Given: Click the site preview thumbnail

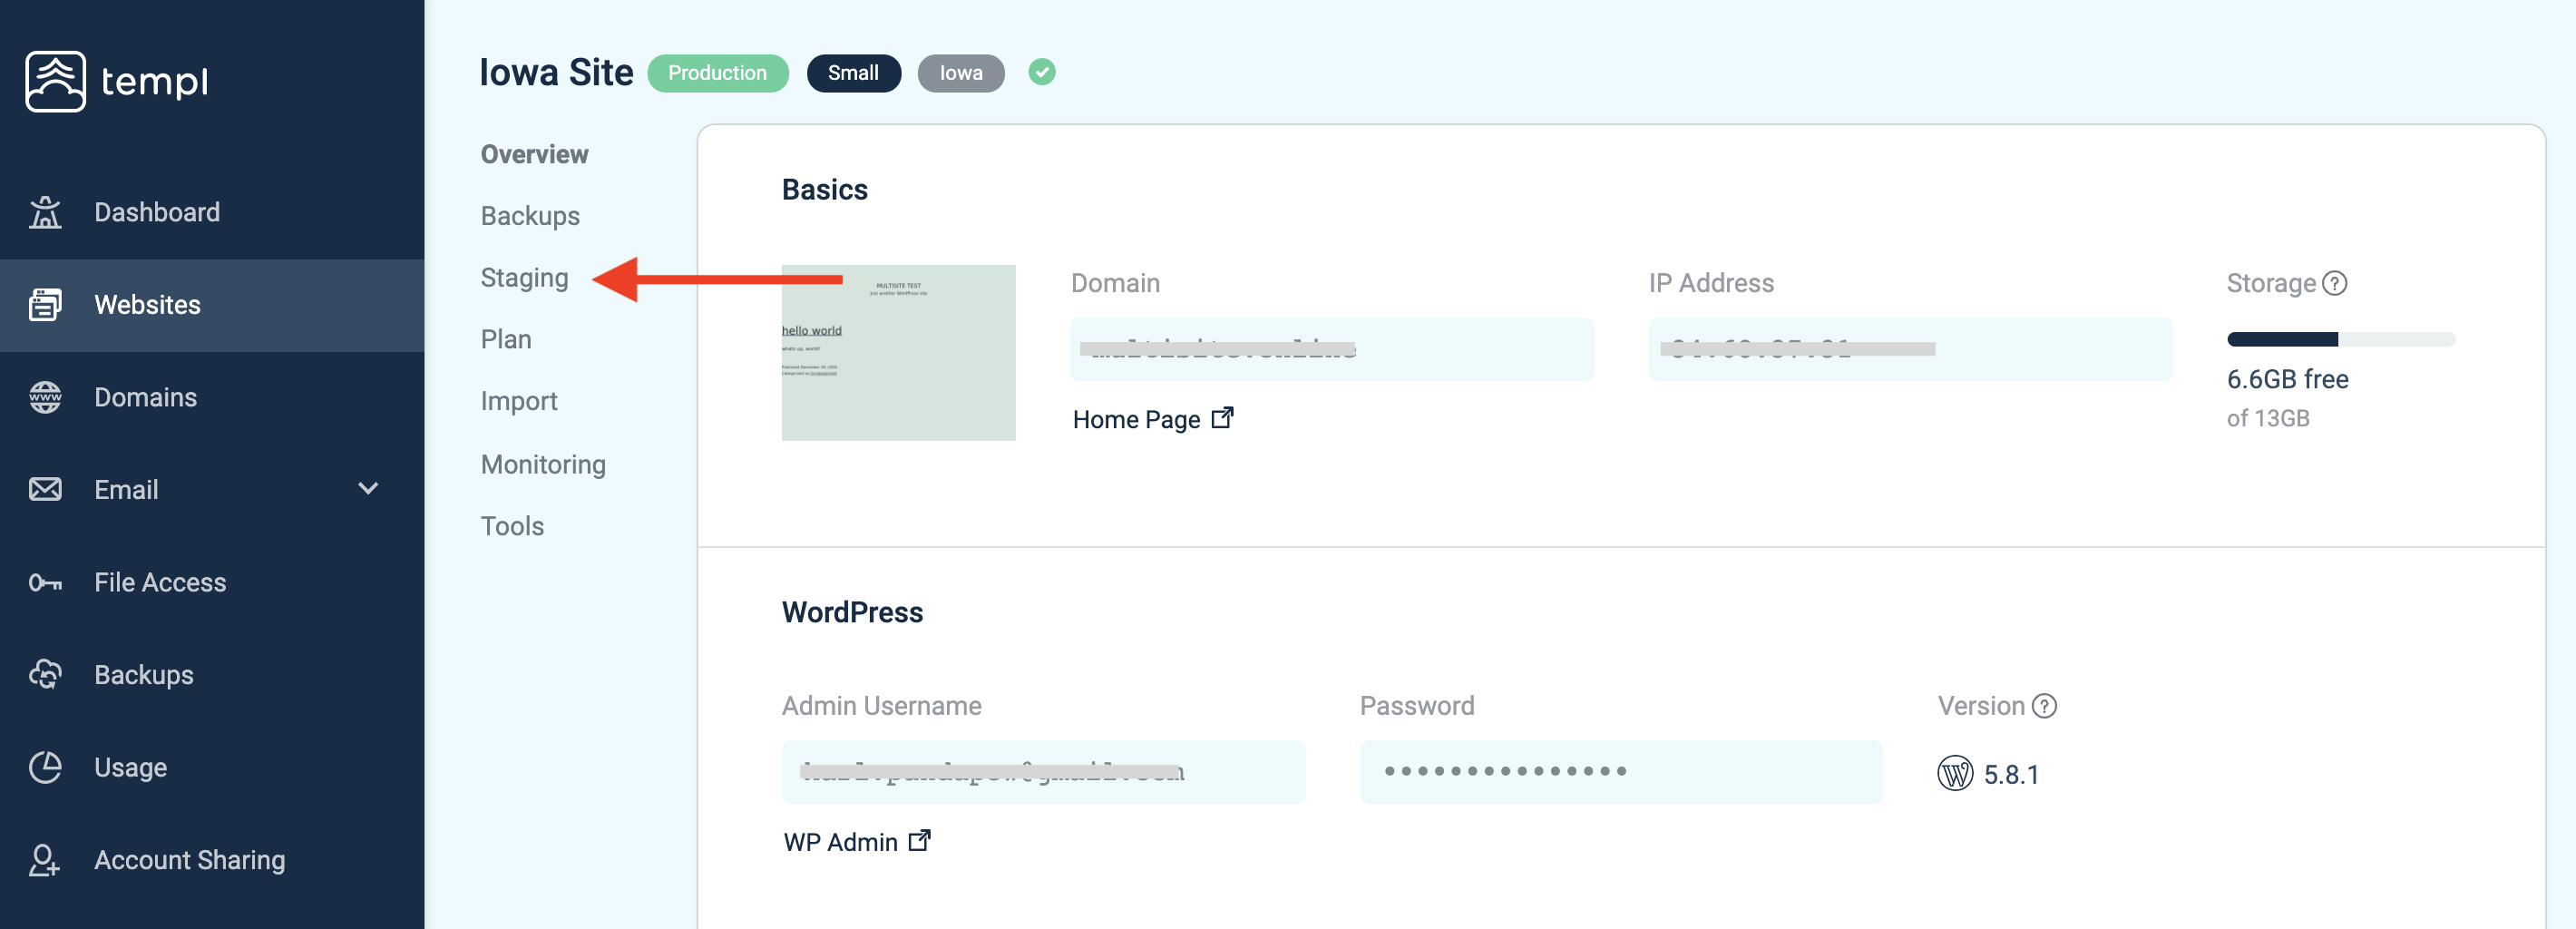Looking at the screenshot, I should click(898, 353).
